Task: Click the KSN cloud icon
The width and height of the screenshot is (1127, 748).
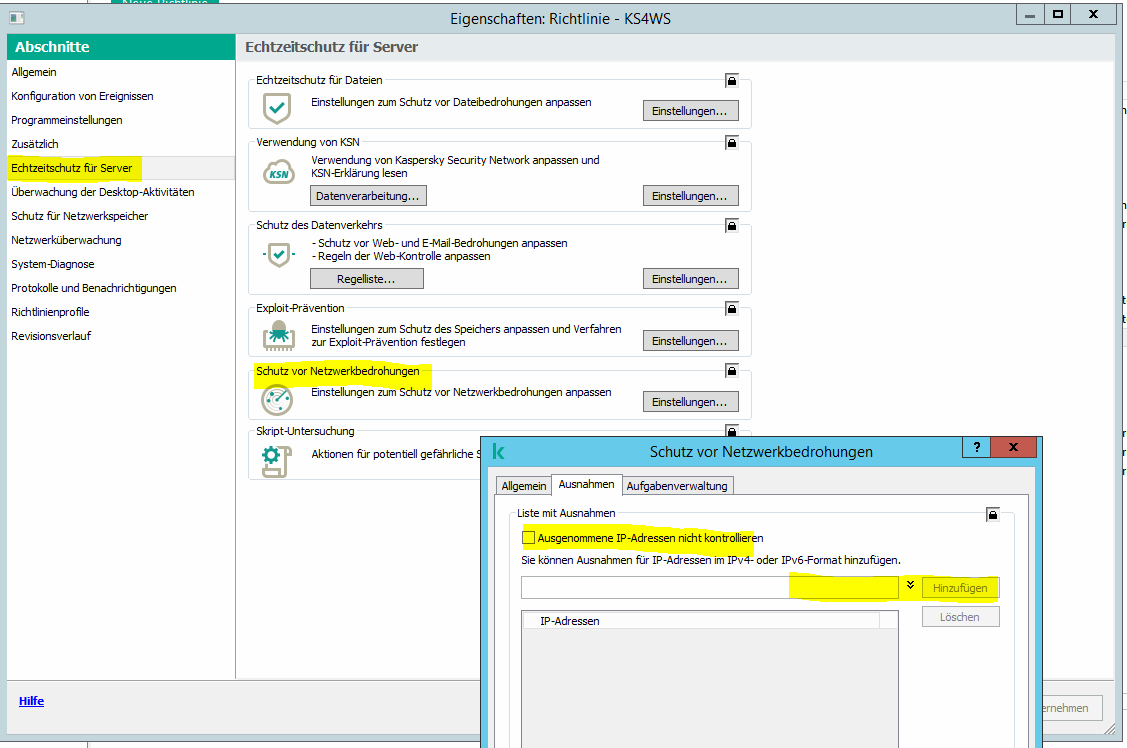Action: click(278, 173)
